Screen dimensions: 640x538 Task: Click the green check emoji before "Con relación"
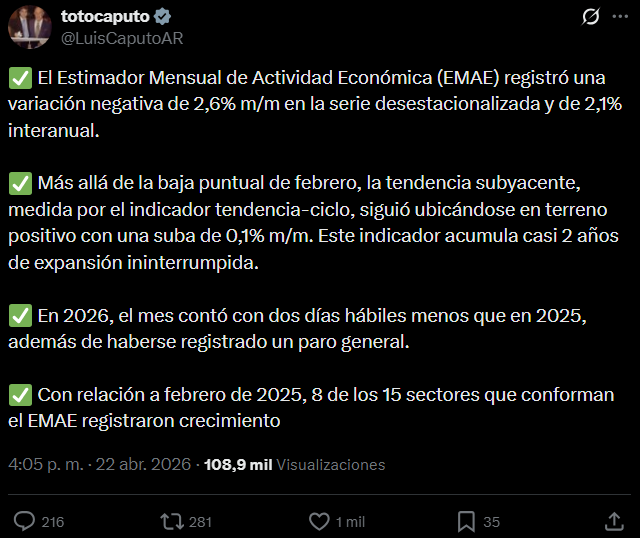[x=18, y=394]
